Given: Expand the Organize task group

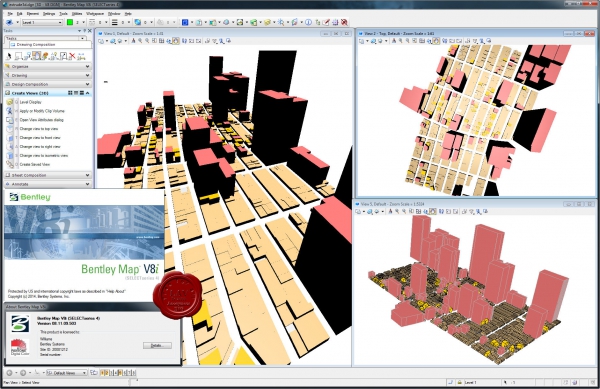Looking at the screenshot, I should click(x=48, y=67).
